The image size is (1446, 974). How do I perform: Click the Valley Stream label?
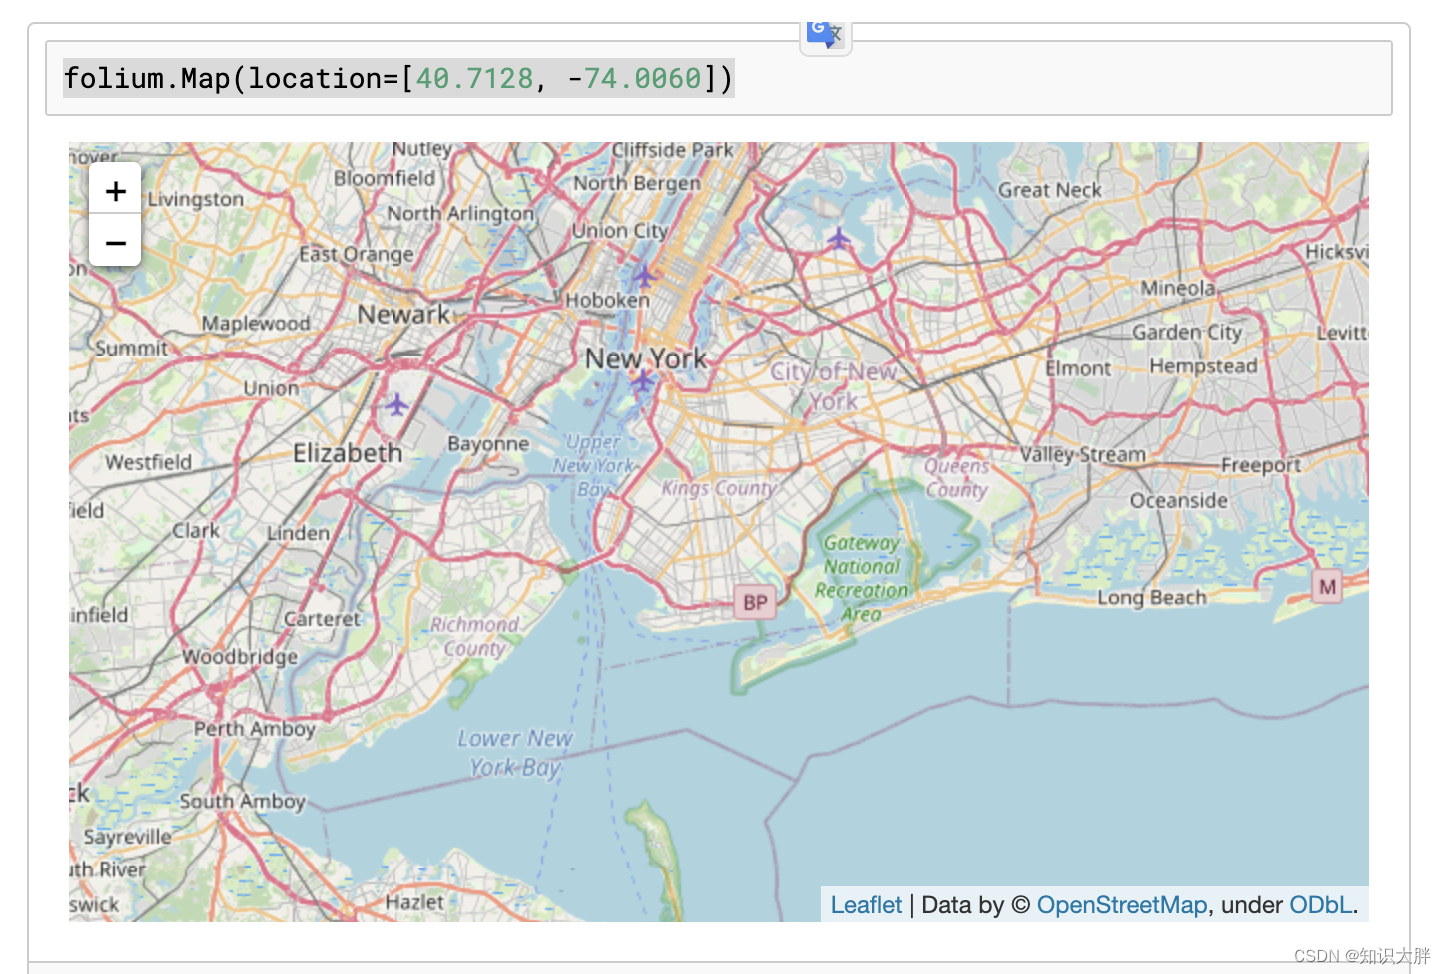click(1083, 454)
